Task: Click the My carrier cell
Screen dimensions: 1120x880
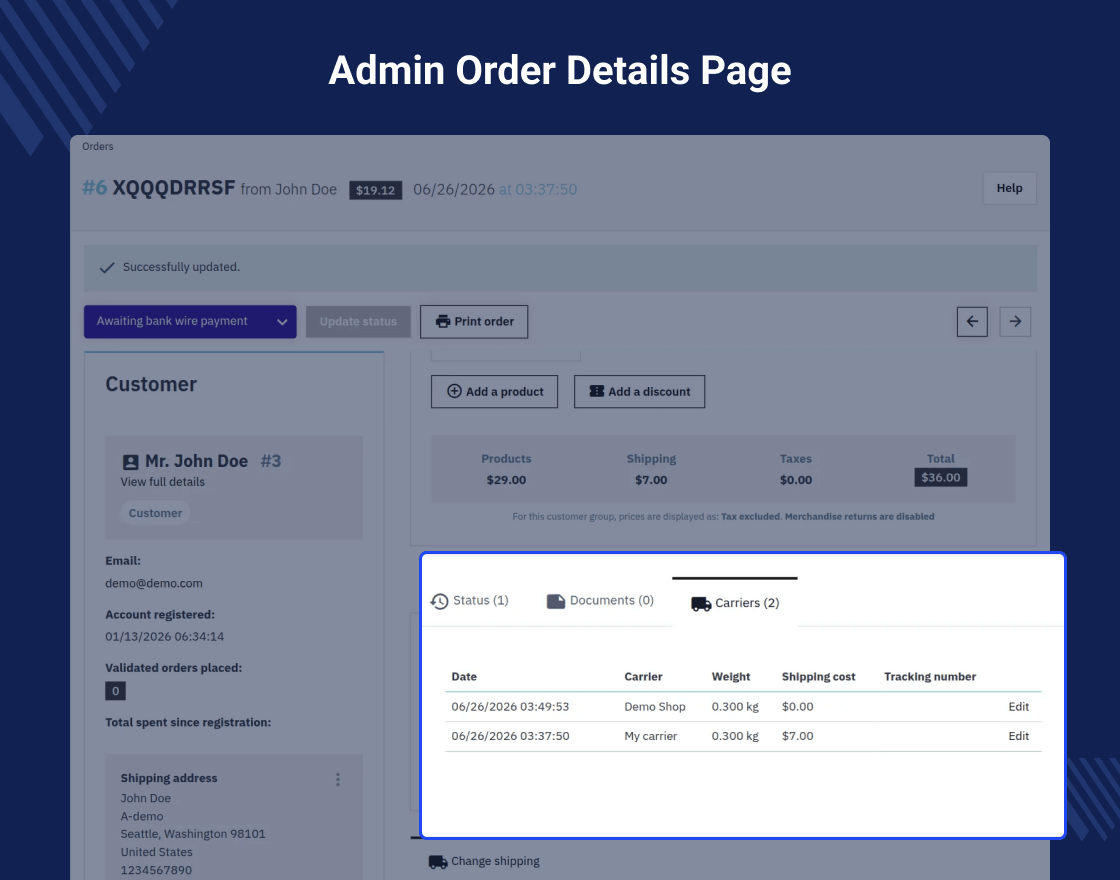Action: pyautogui.click(x=651, y=736)
